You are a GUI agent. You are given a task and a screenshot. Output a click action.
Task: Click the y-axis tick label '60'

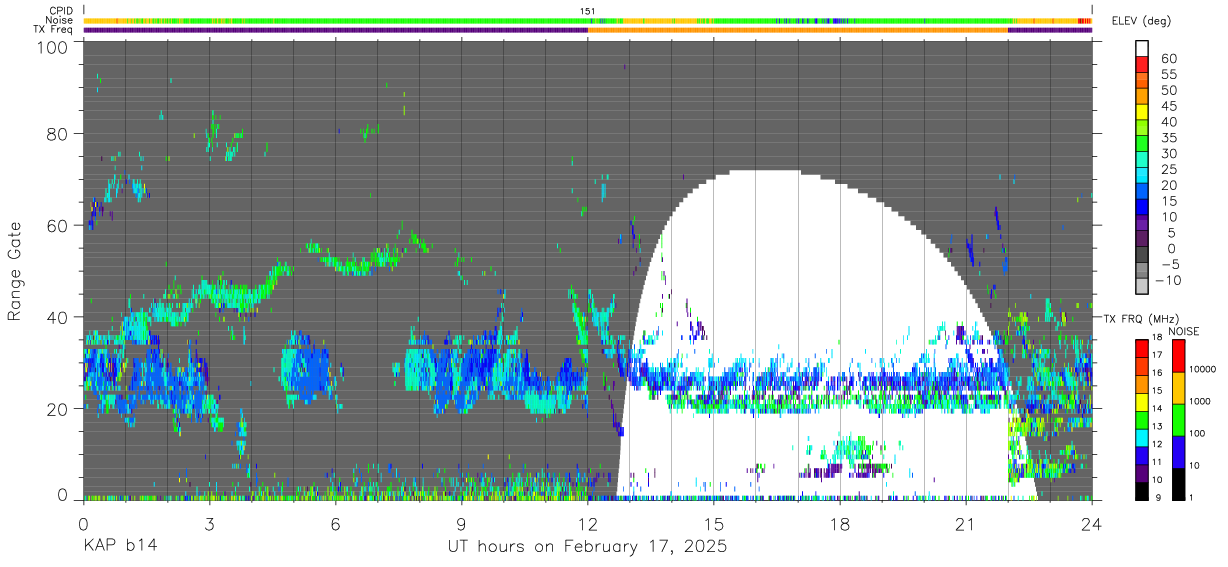(x=59, y=225)
